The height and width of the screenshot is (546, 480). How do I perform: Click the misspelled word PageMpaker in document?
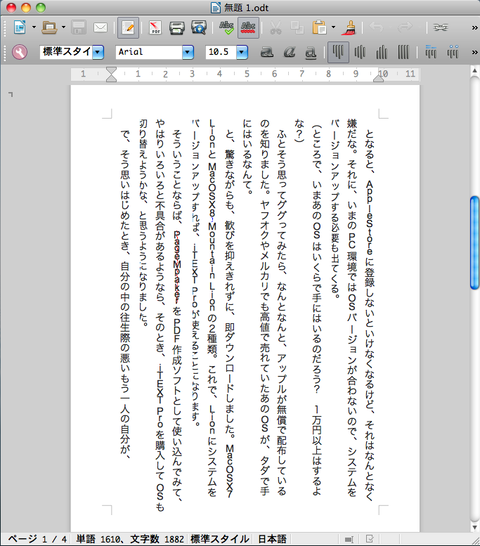click(x=177, y=267)
